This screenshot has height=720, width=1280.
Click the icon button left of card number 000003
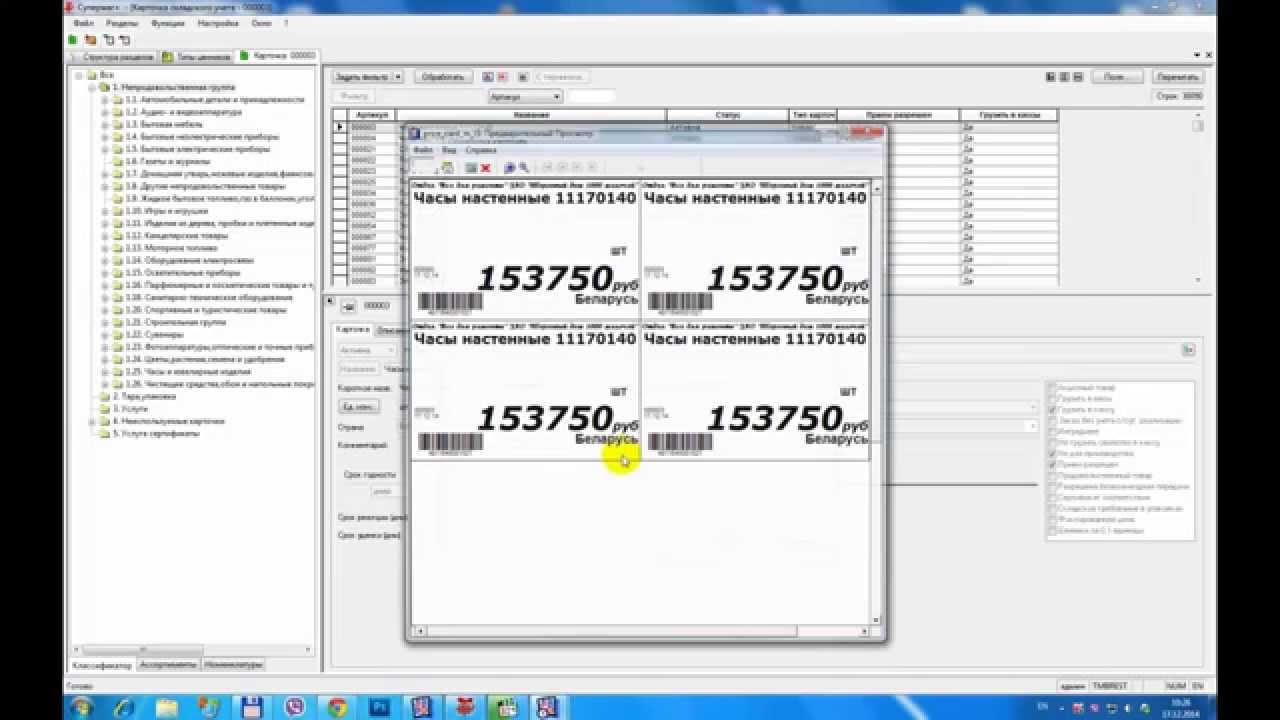(350, 306)
